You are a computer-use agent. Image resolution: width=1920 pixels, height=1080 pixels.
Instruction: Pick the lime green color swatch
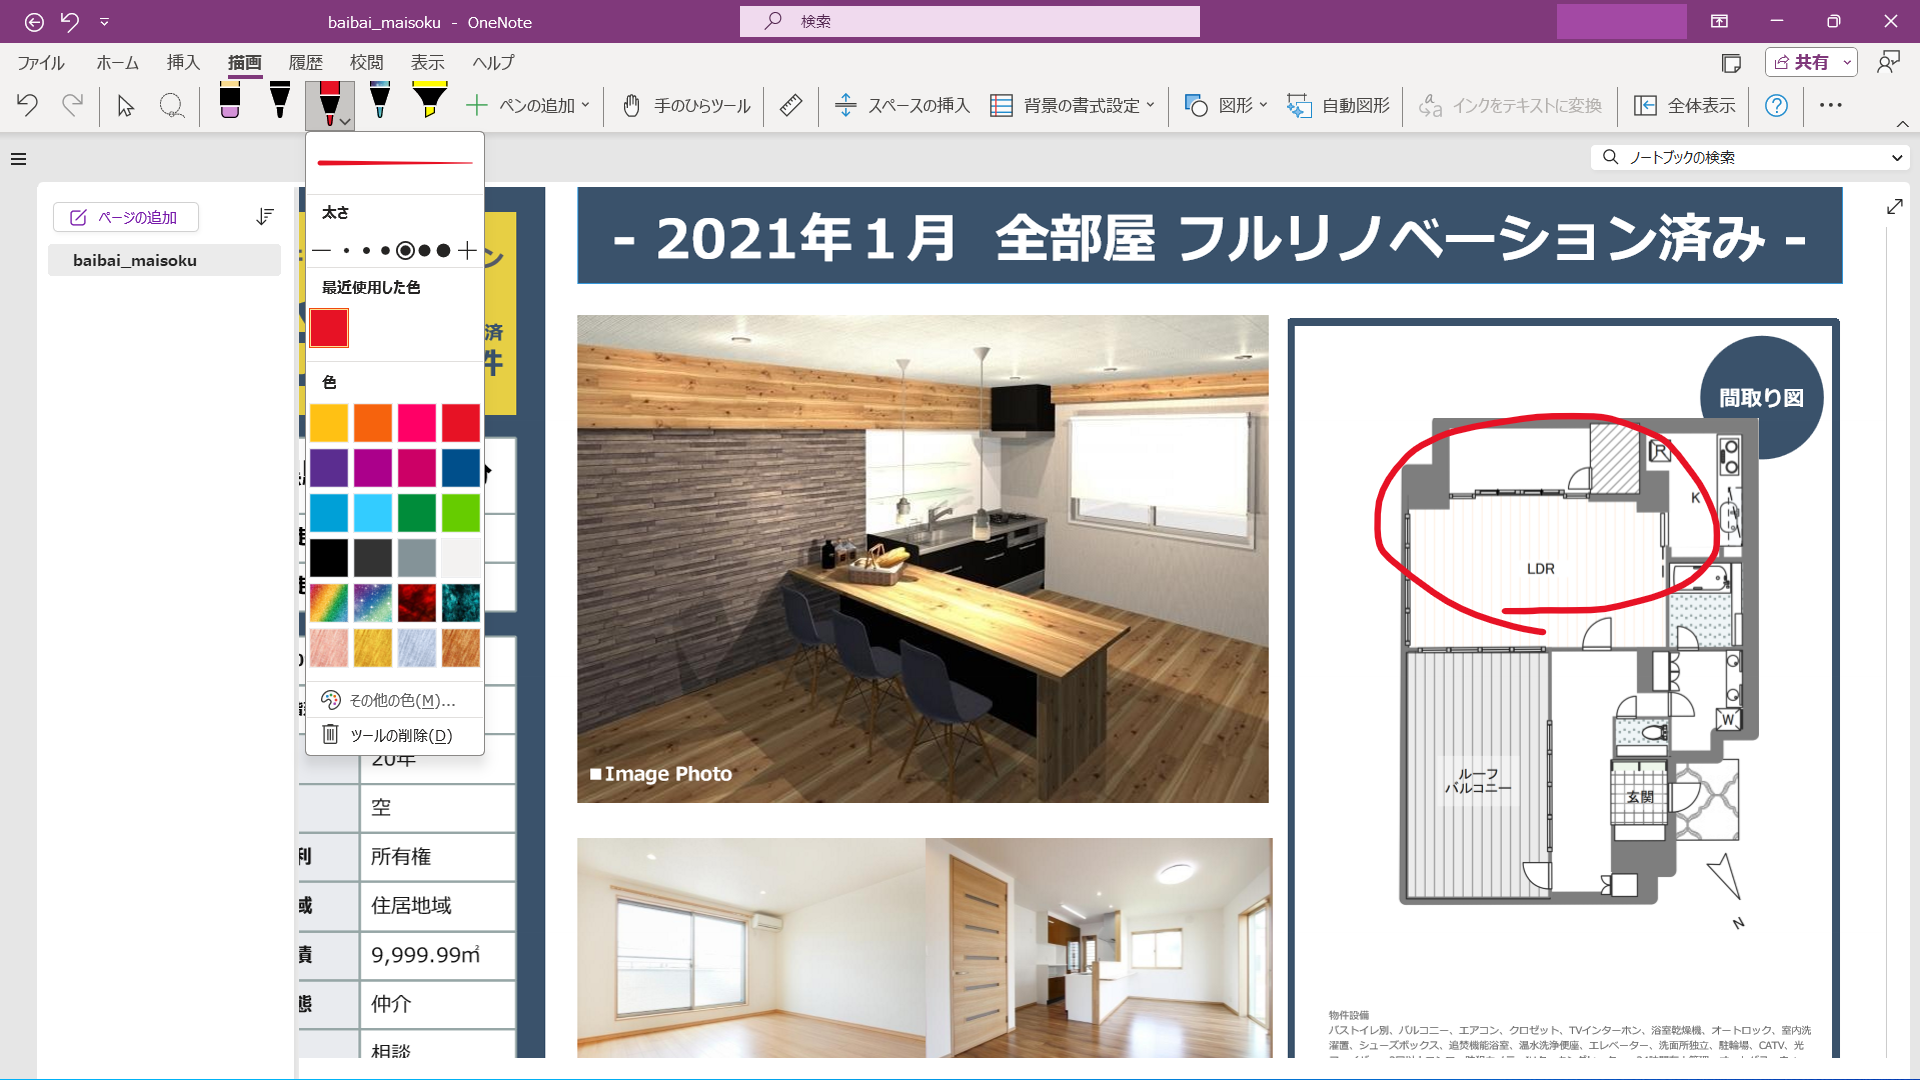tap(461, 513)
